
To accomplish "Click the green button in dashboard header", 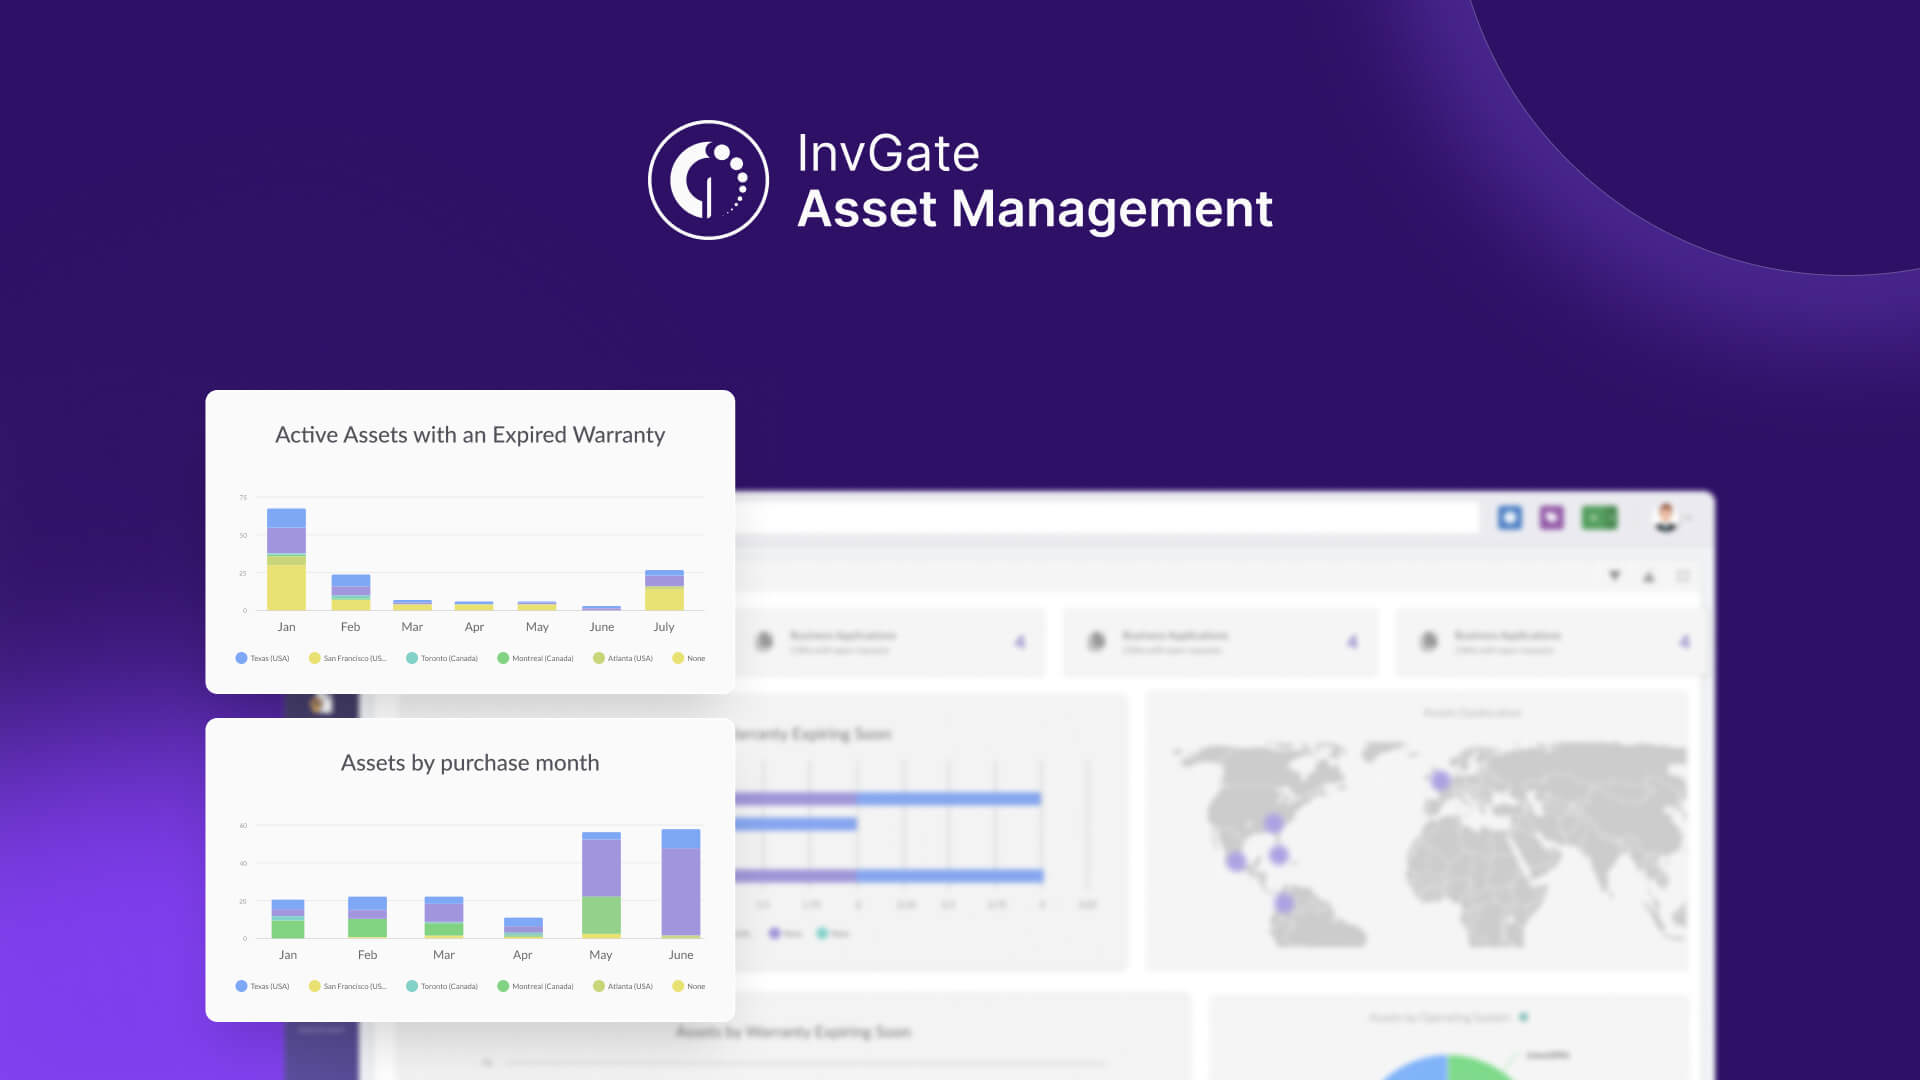I will (x=1599, y=517).
